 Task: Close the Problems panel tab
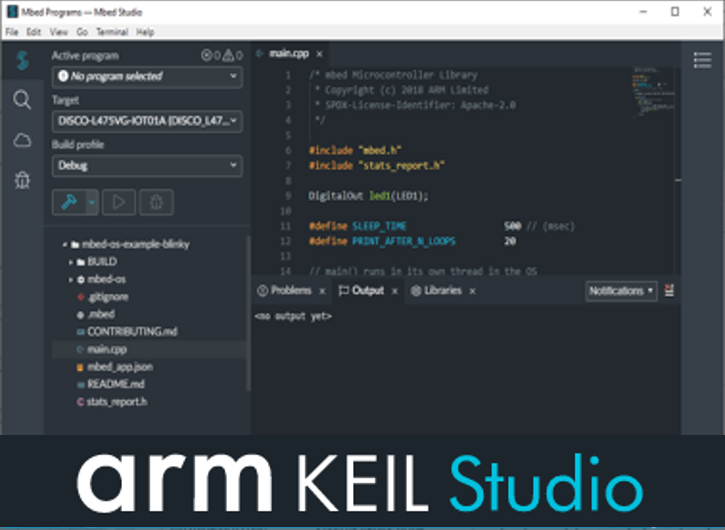coord(322,291)
